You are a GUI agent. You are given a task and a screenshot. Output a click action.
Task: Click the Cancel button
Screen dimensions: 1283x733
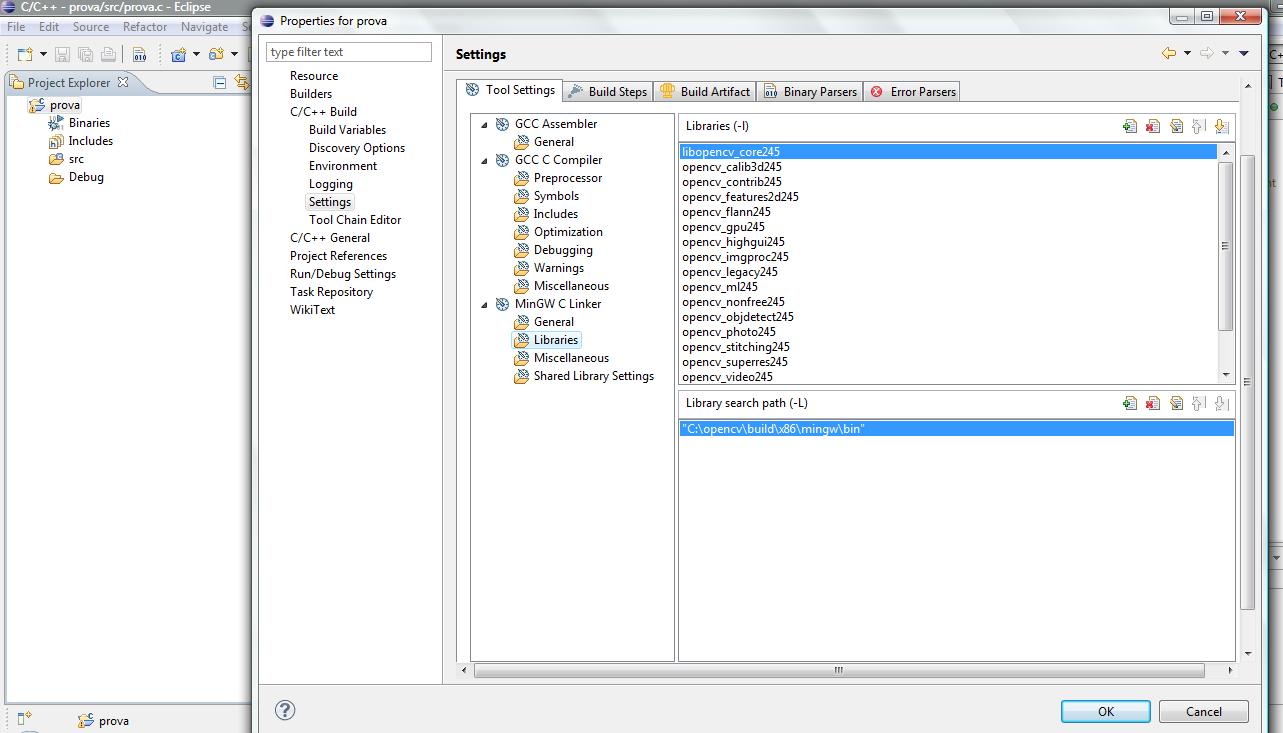pos(1203,711)
